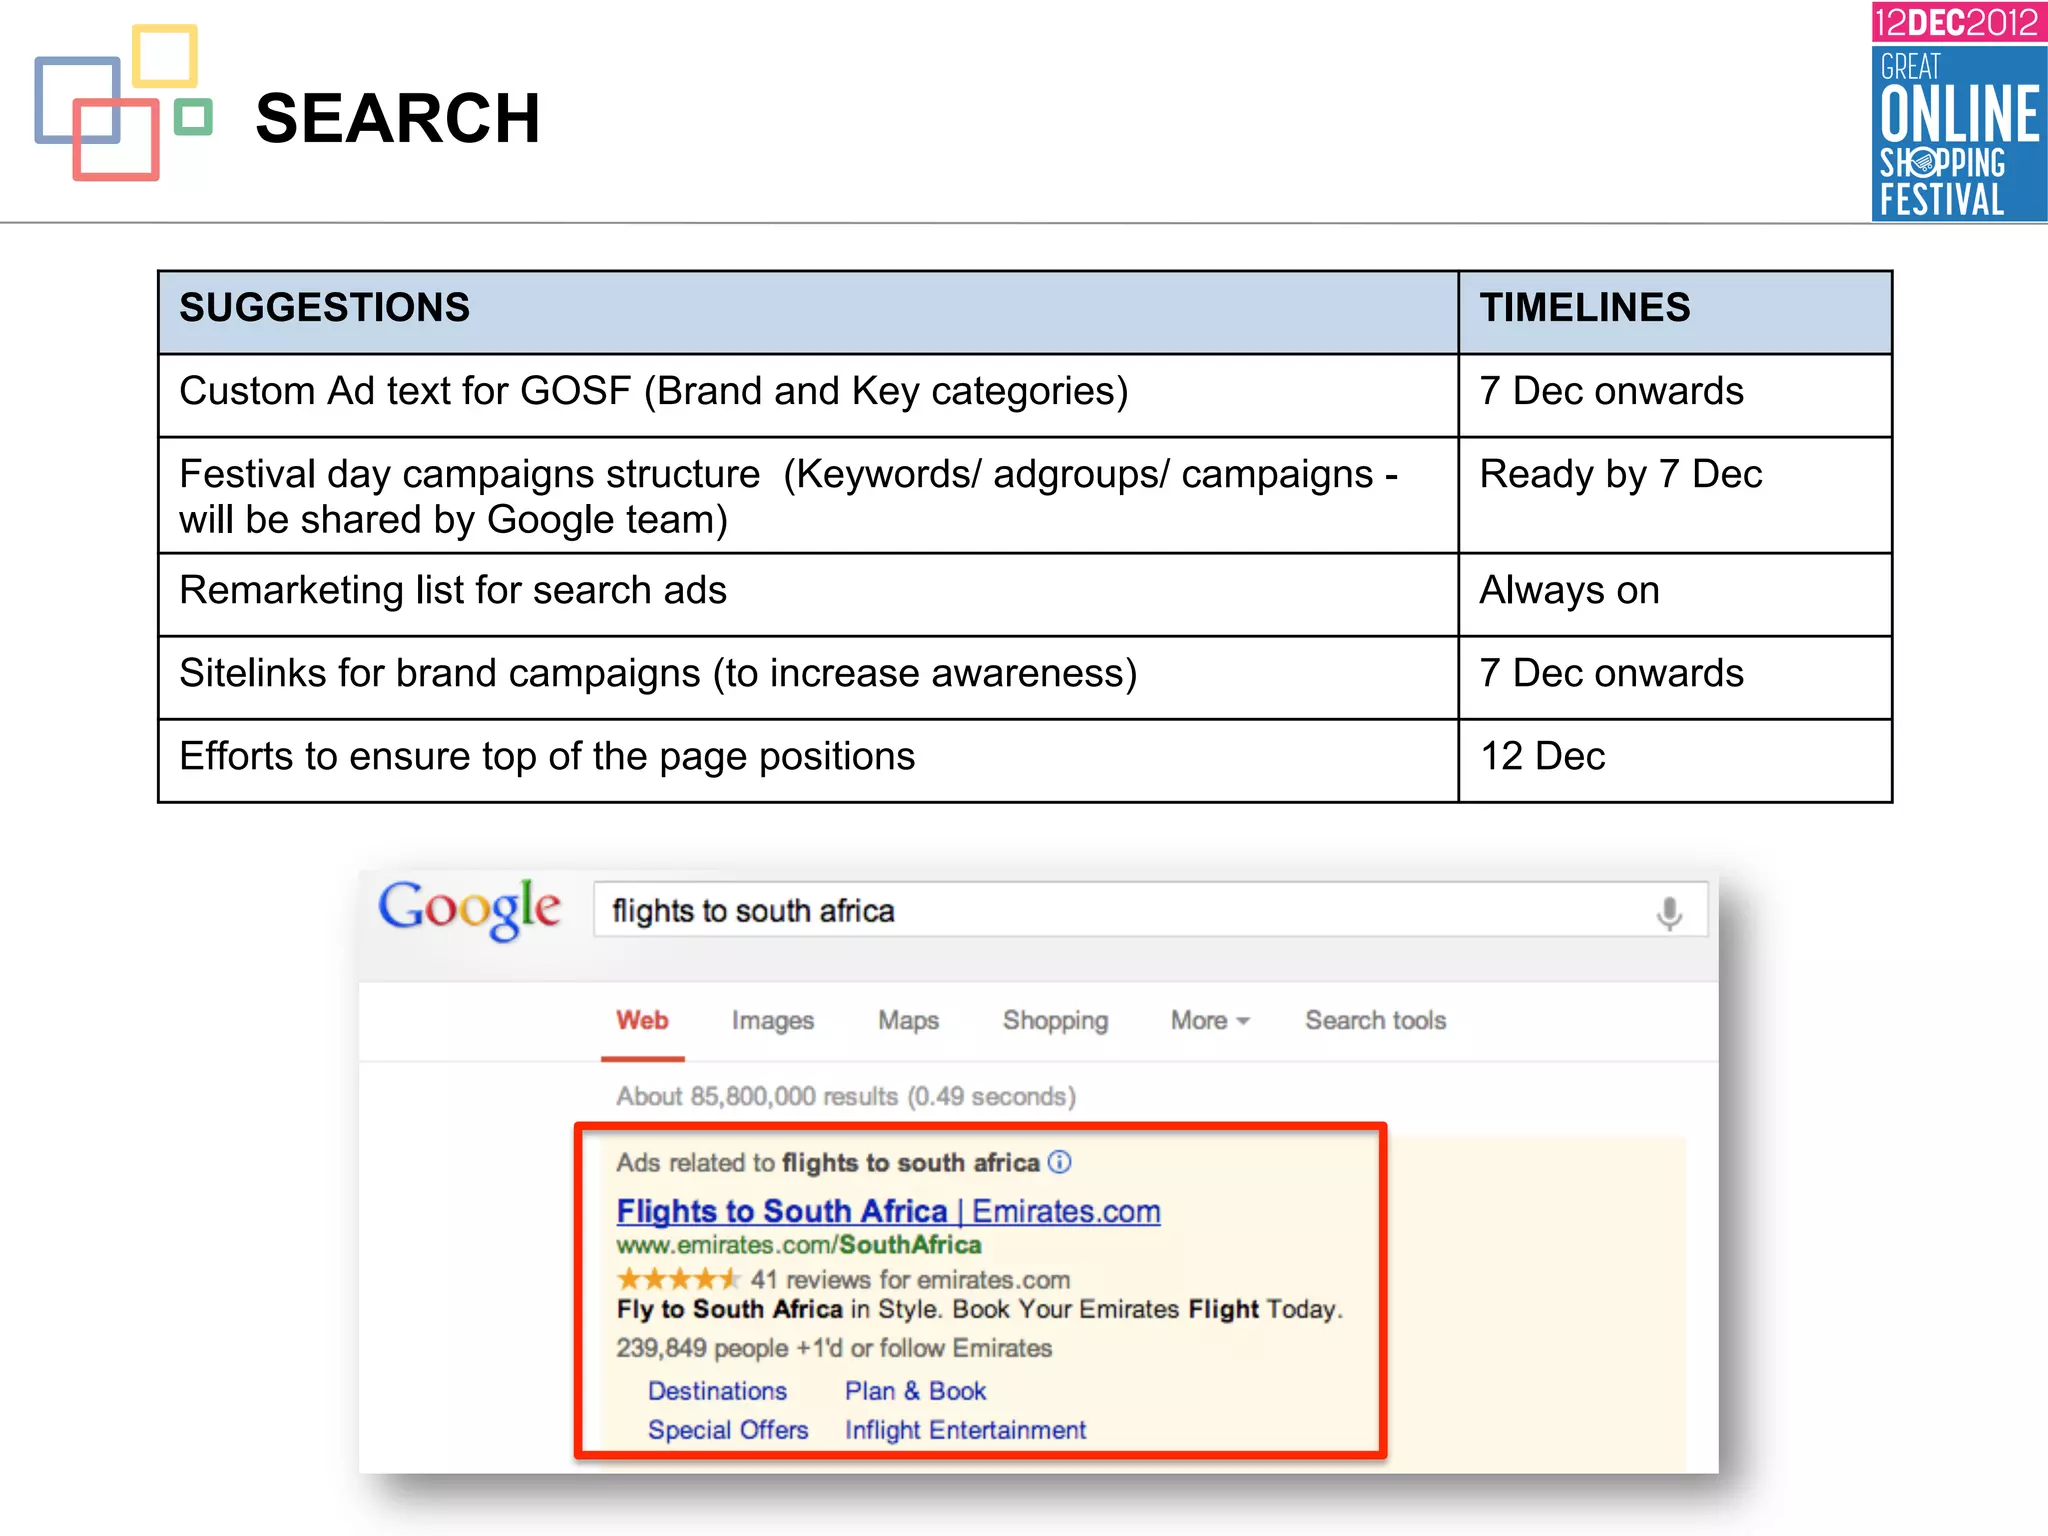Click the star rating for emirates.com
The width and height of the screenshot is (2048, 1536).
click(x=678, y=1279)
